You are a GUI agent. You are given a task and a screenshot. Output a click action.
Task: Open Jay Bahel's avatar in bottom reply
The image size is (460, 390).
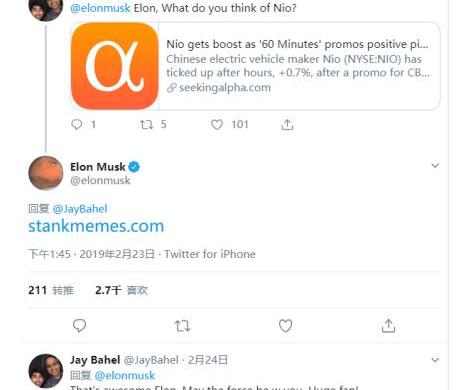46,371
